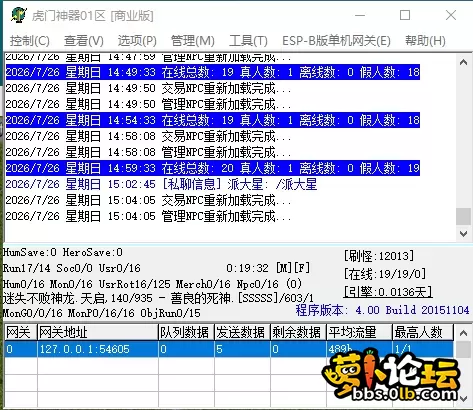Click the MonG0/0/16 MonP0/16/16 ObjRun0/15 line
The height and width of the screenshot is (410, 473).
click(102, 313)
